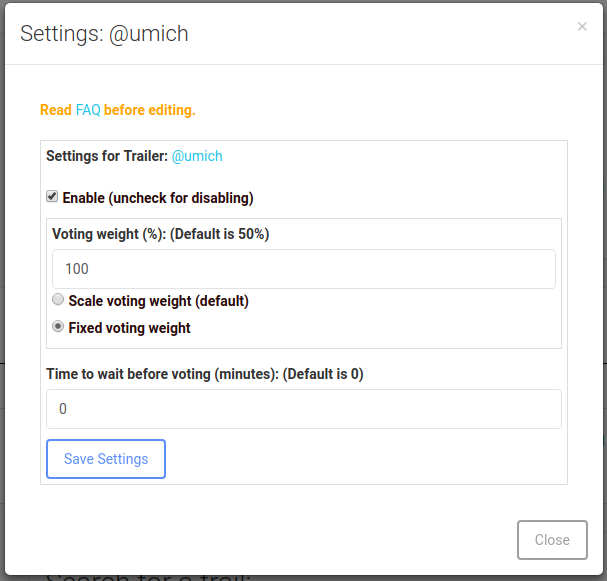The height and width of the screenshot is (581, 607).
Task: Open the FAQ link
Action: tap(88, 110)
